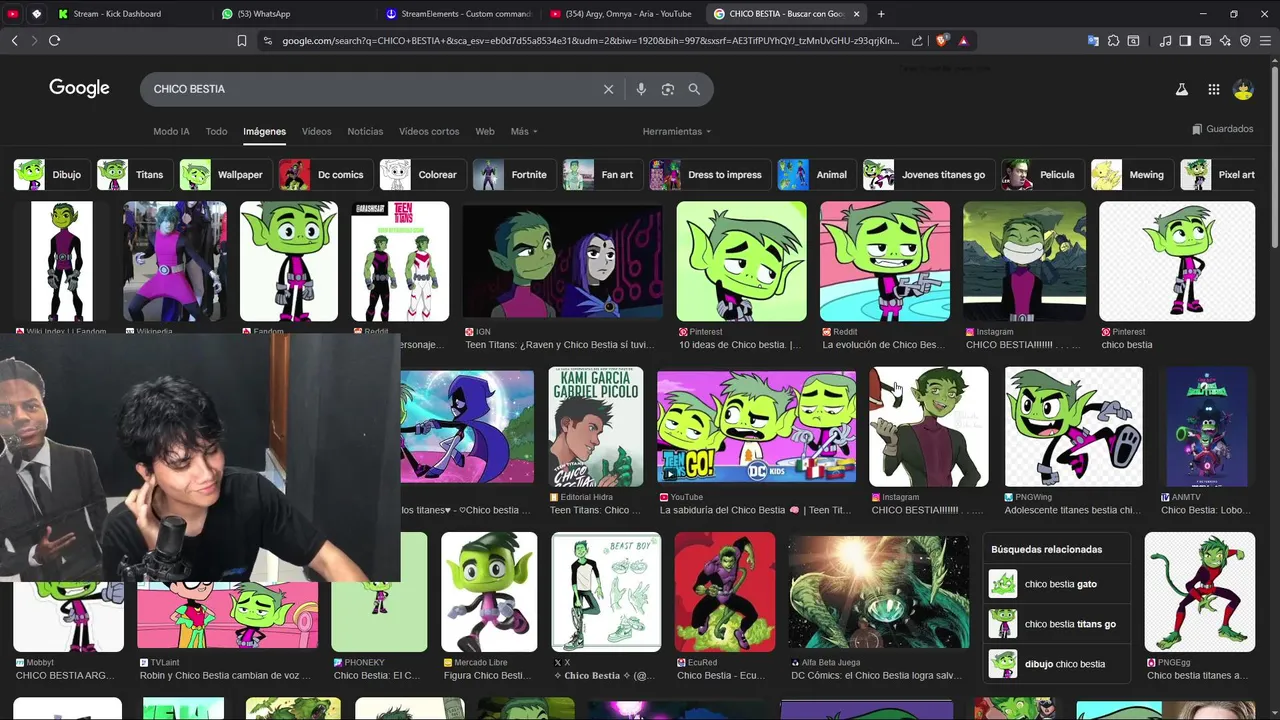Open related search chico bestia titans go
This screenshot has height=720, width=1280.
point(1056,624)
